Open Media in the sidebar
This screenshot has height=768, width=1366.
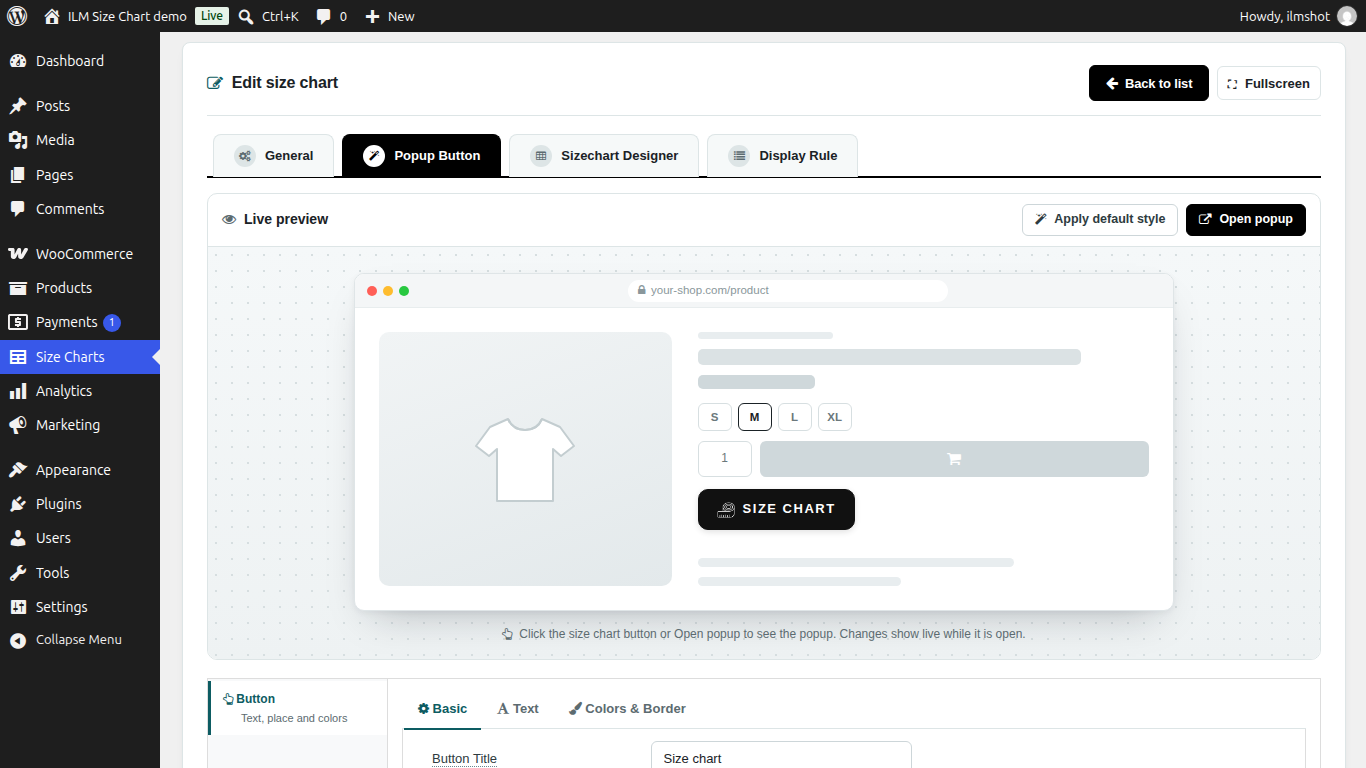[x=80, y=140]
